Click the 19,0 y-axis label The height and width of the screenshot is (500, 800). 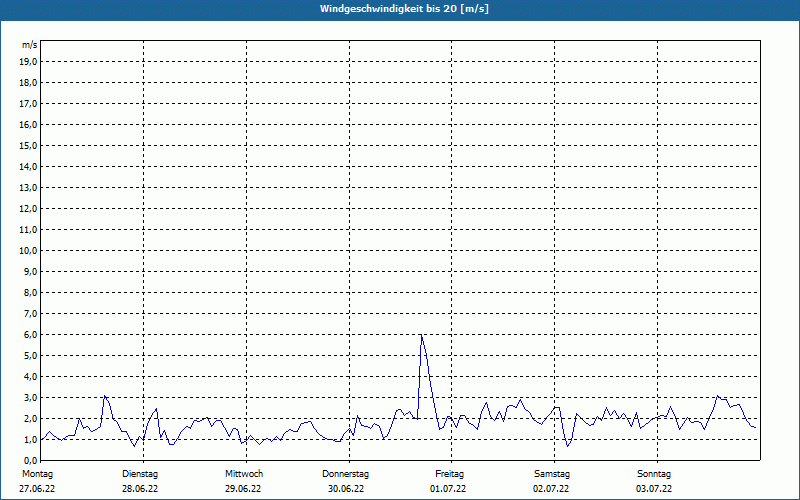pyautogui.click(x=28, y=62)
